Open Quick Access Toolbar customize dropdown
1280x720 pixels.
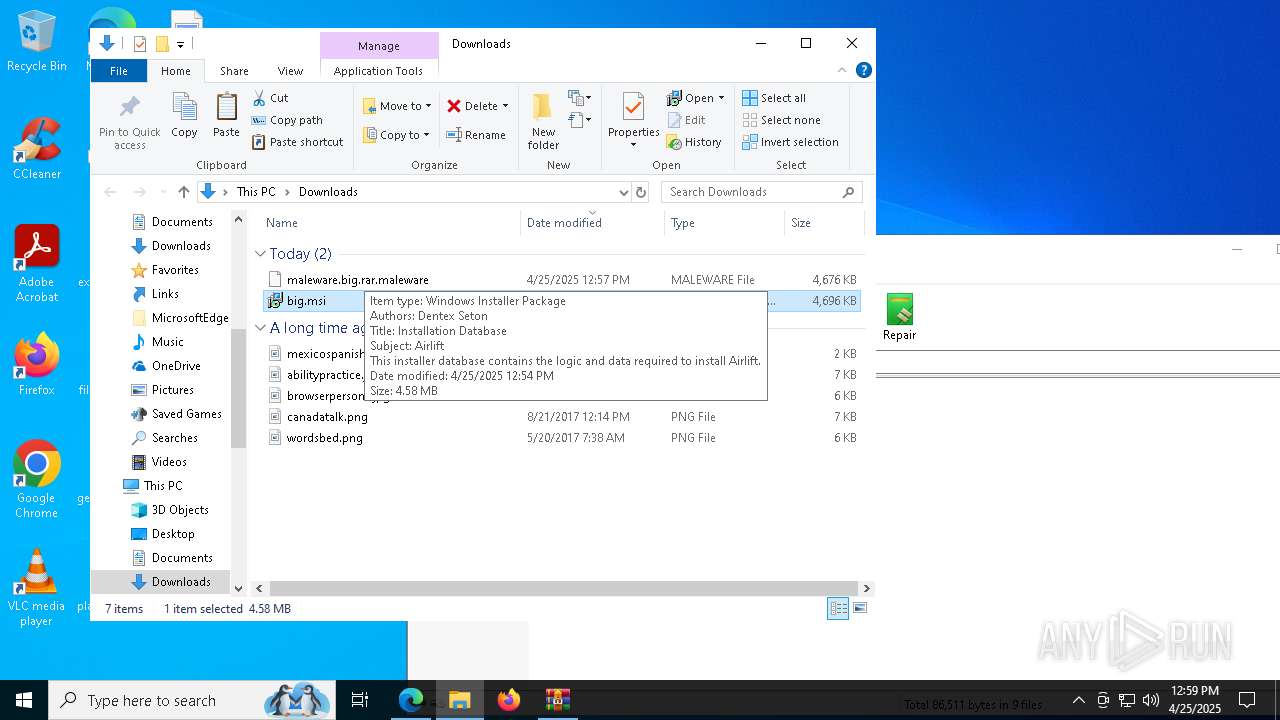point(180,44)
